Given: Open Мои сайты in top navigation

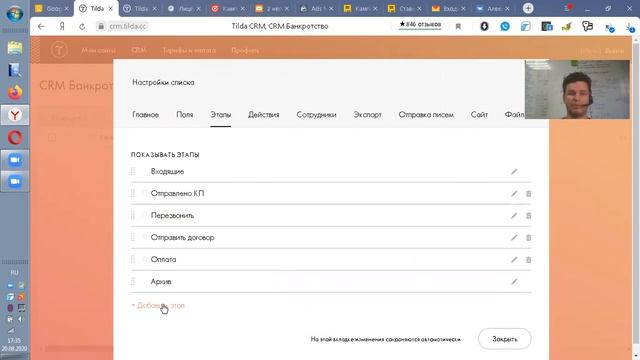Looking at the screenshot, I should point(98,51).
